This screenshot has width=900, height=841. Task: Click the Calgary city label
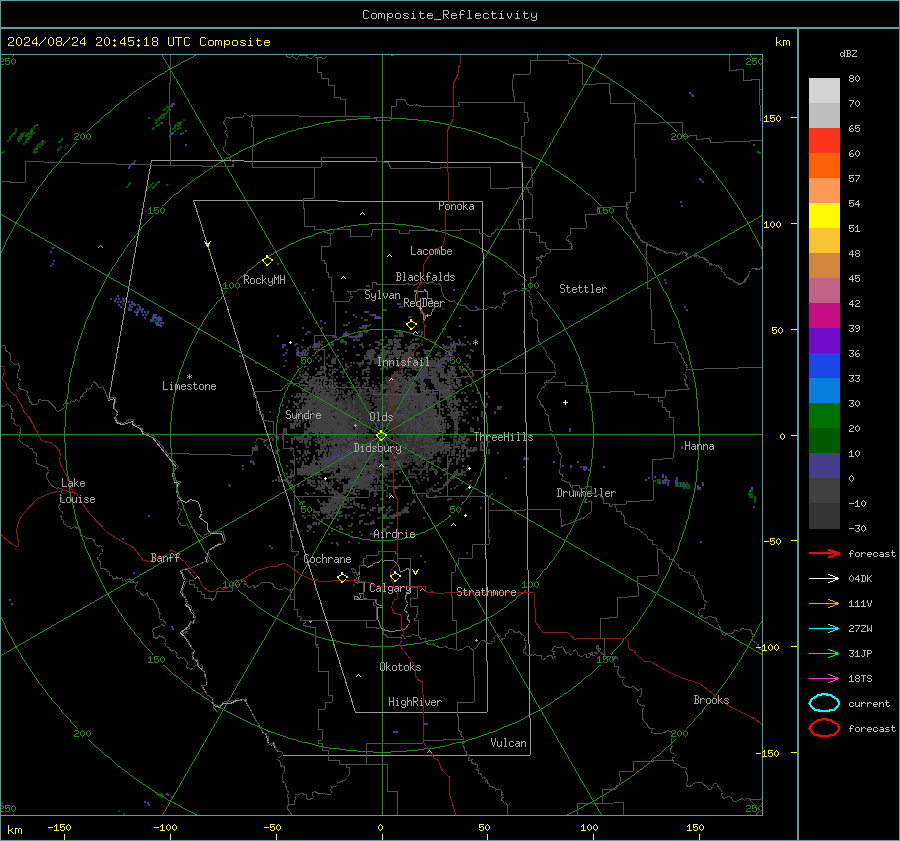tap(390, 588)
